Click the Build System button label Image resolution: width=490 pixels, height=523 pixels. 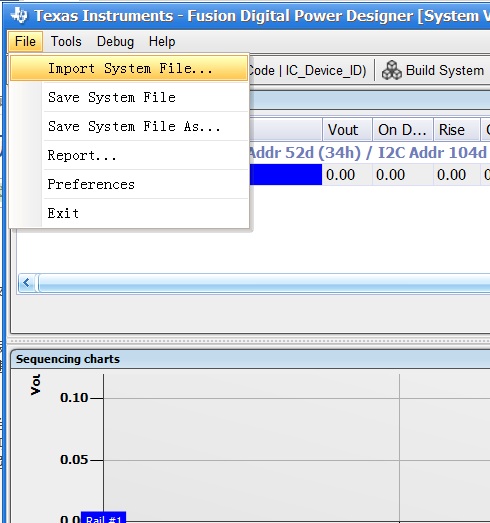pos(445,70)
